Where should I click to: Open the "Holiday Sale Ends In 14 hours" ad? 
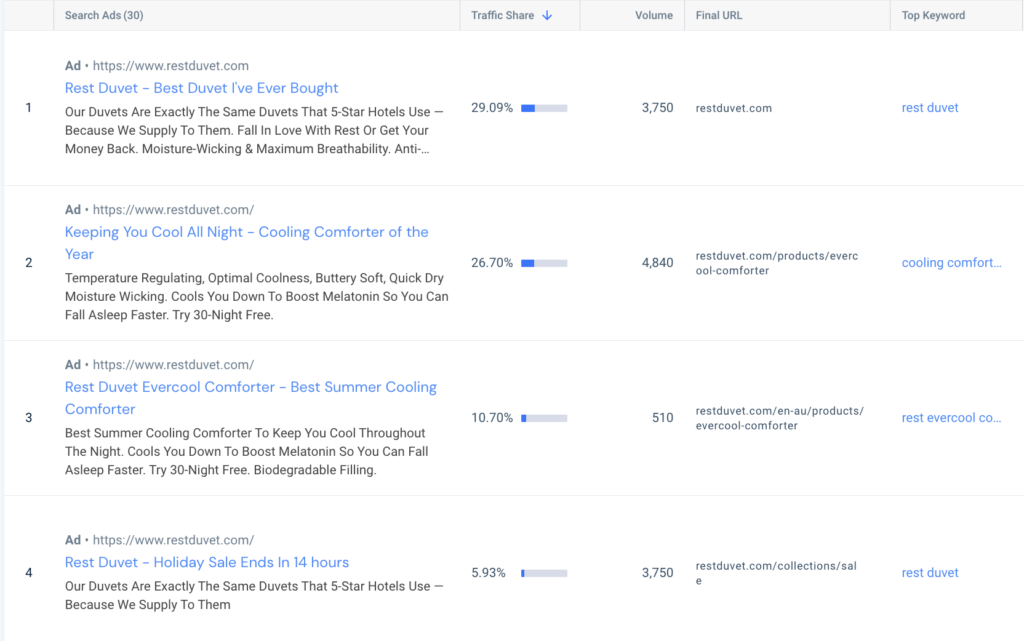coord(207,562)
